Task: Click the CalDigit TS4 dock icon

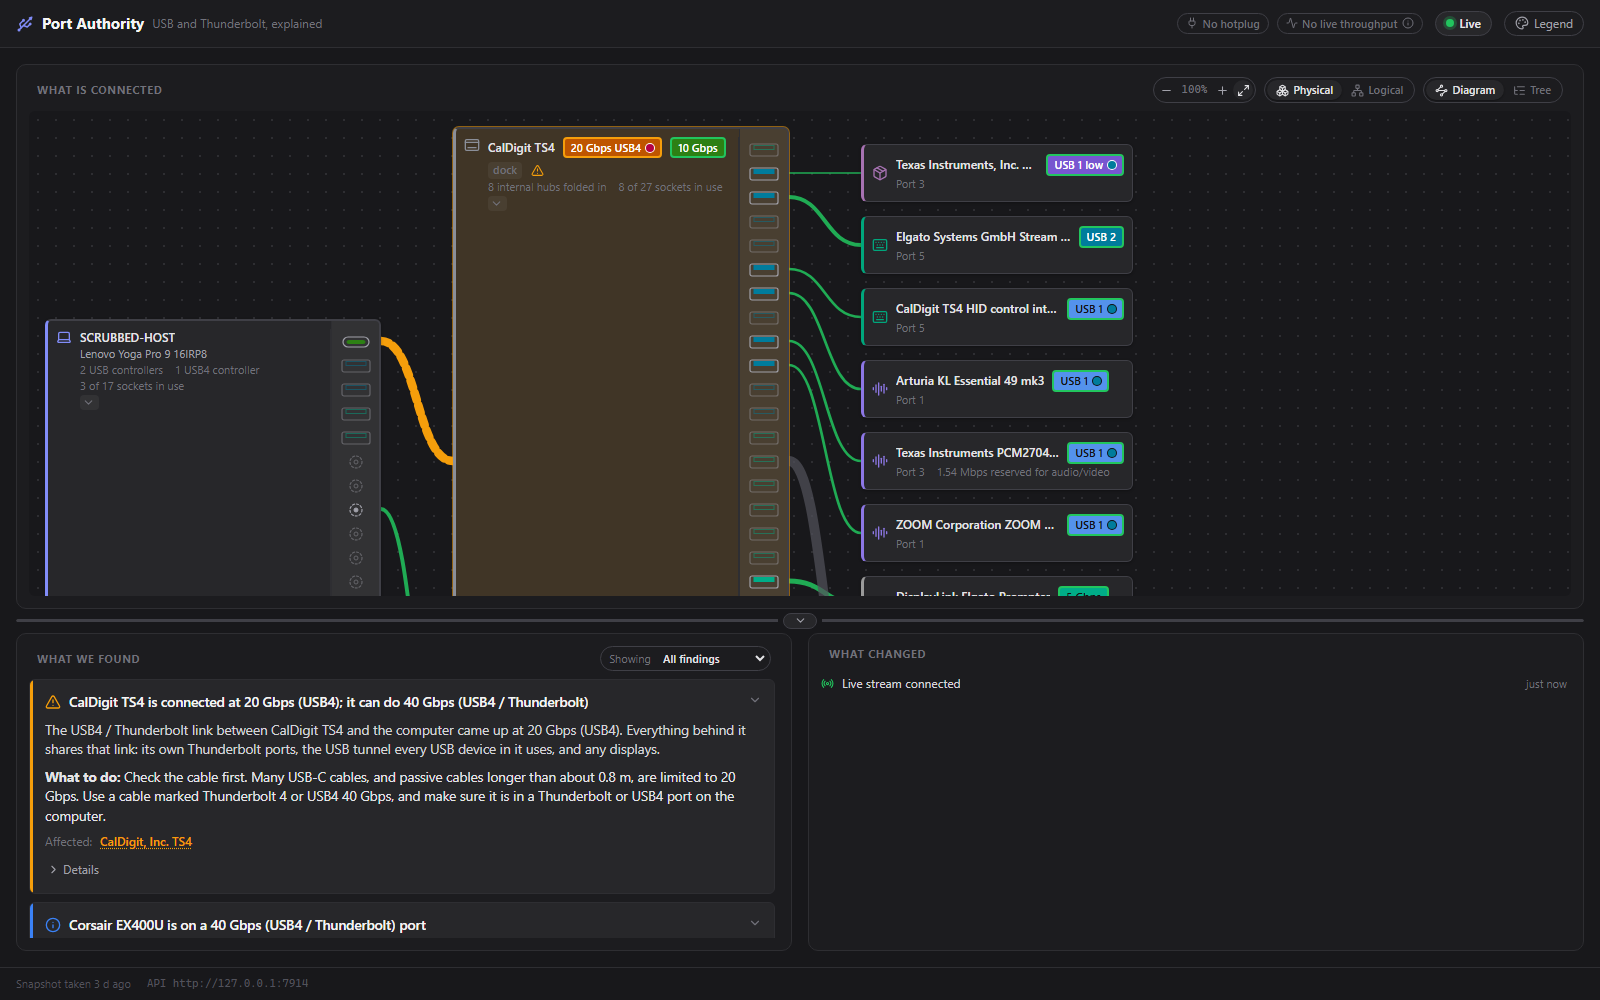Action: [472, 146]
